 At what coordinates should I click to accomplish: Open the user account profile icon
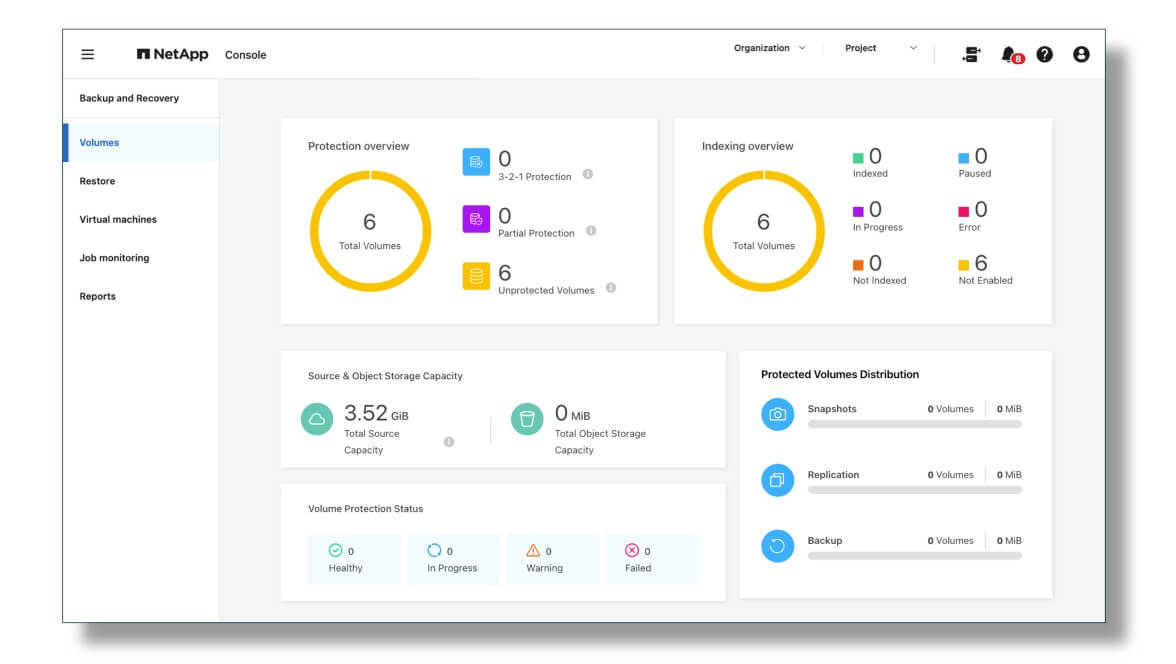(x=1081, y=55)
